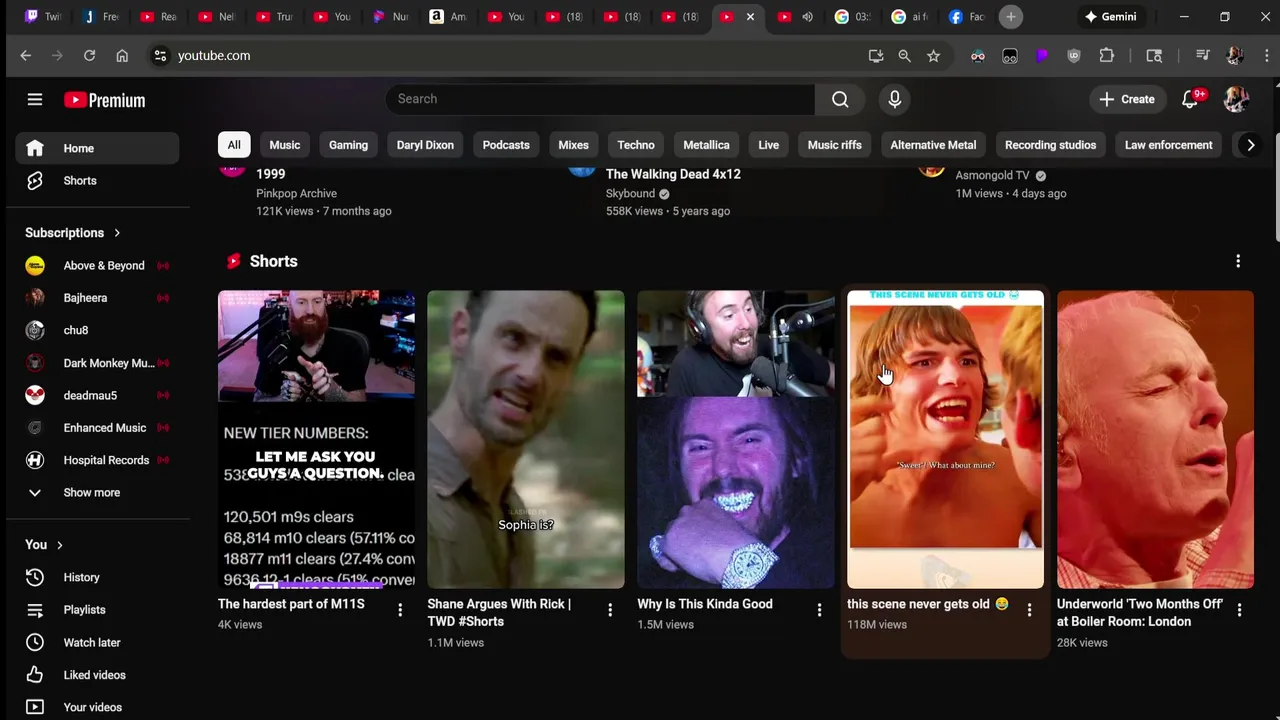Viewport: 1280px width, 720px height.
Task: Open options for Shane Argues With Rick short
Action: pos(610,610)
